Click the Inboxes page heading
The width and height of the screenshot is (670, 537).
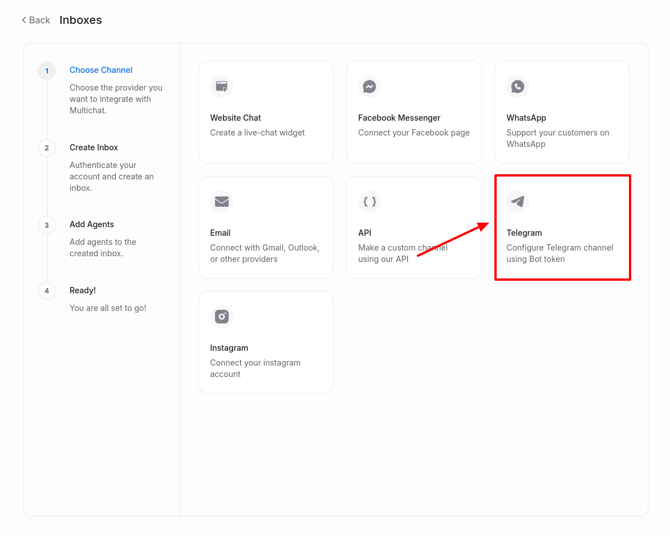(81, 20)
